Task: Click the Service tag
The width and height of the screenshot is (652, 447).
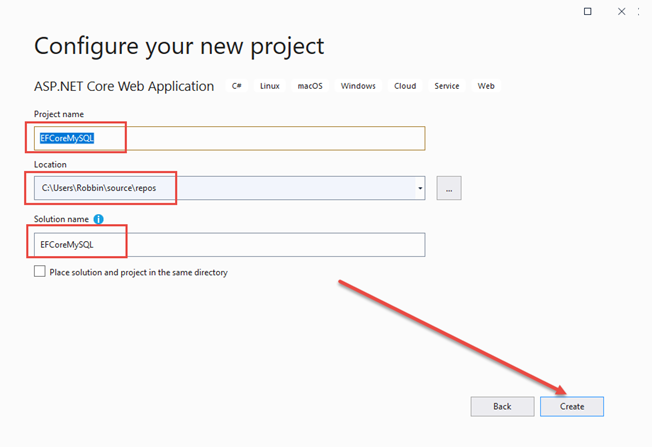Action: (x=447, y=86)
